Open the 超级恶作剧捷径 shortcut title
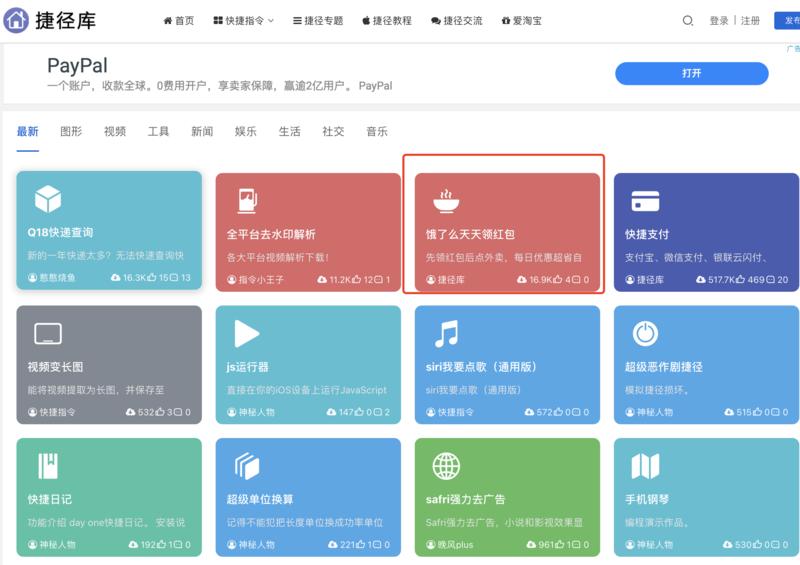The image size is (800, 565). (x=664, y=367)
